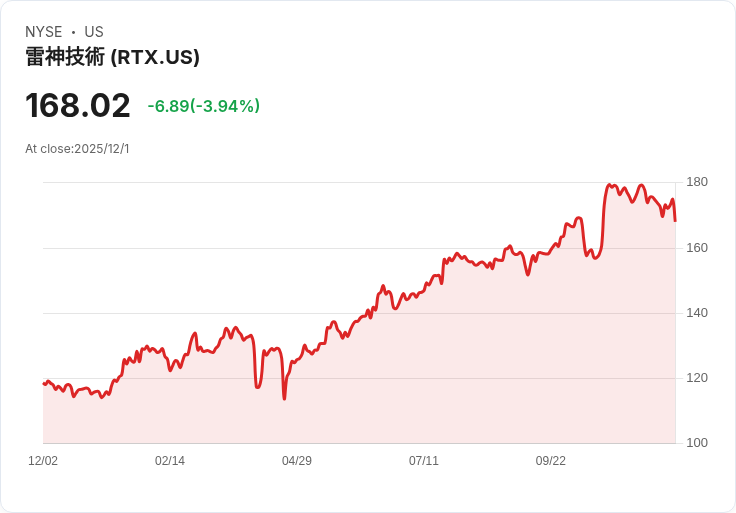The height and width of the screenshot is (513, 736).
Task: Click the 100 price axis label
Action: click(x=697, y=443)
